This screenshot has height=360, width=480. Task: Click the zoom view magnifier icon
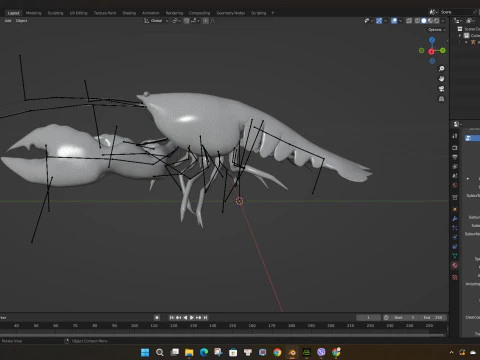pyautogui.click(x=441, y=69)
